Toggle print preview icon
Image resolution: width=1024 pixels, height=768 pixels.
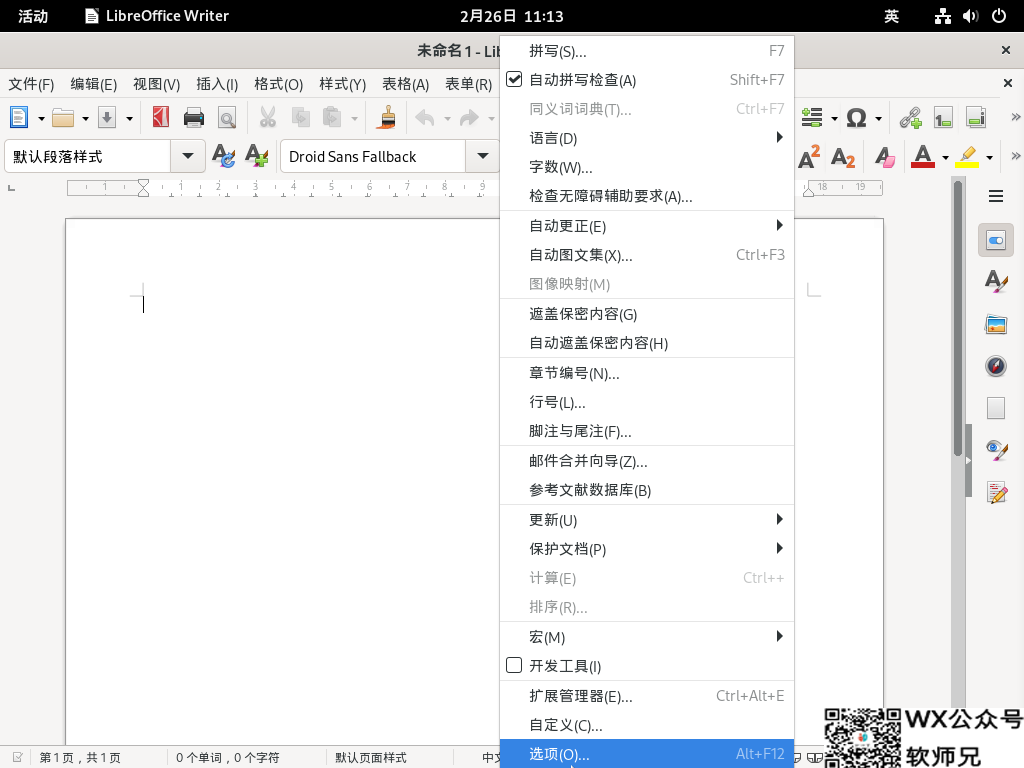227,118
